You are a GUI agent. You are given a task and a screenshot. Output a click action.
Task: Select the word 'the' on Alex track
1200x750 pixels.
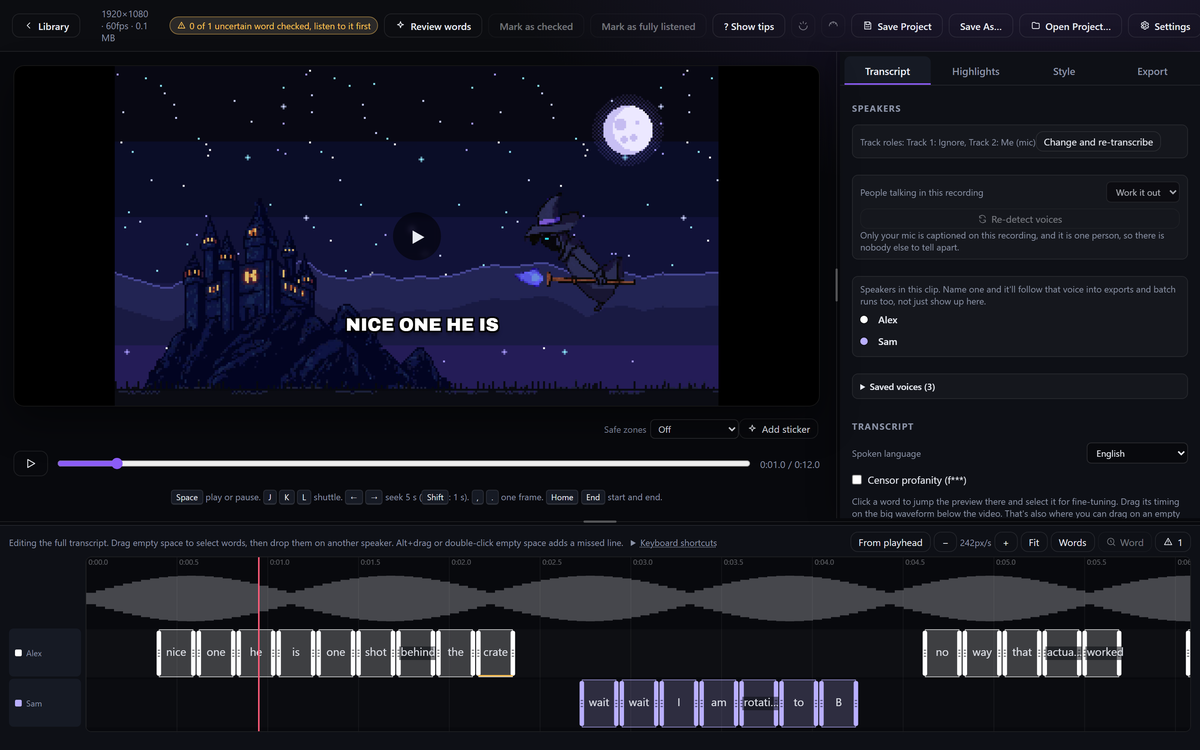[456, 653]
